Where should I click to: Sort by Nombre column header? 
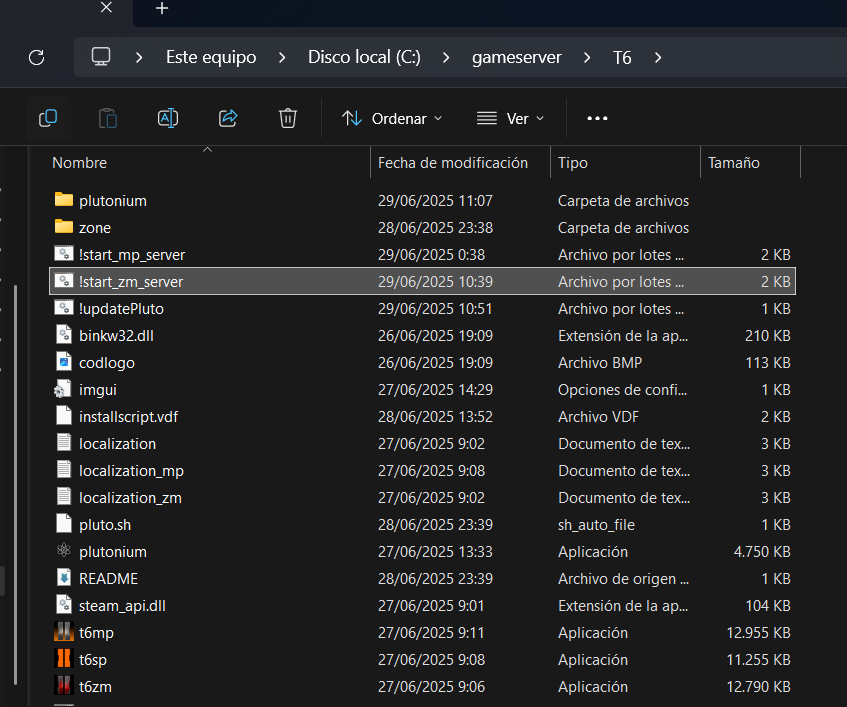[x=79, y=163]
